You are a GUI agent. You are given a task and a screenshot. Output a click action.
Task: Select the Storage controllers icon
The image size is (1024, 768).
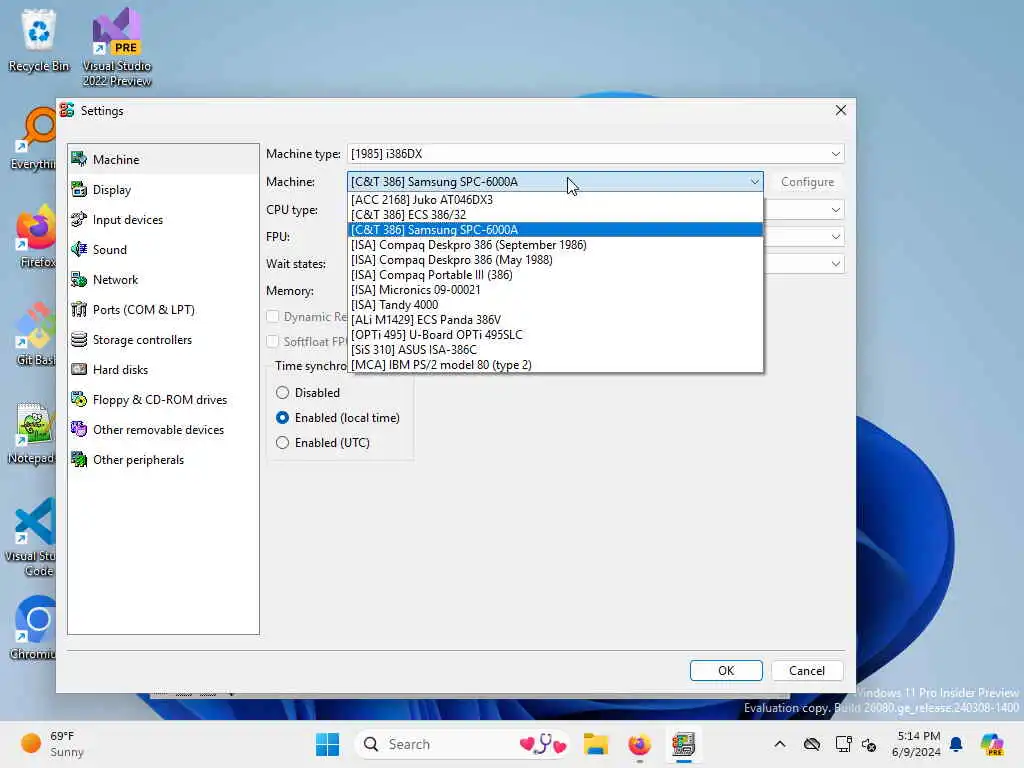(79, 339)
